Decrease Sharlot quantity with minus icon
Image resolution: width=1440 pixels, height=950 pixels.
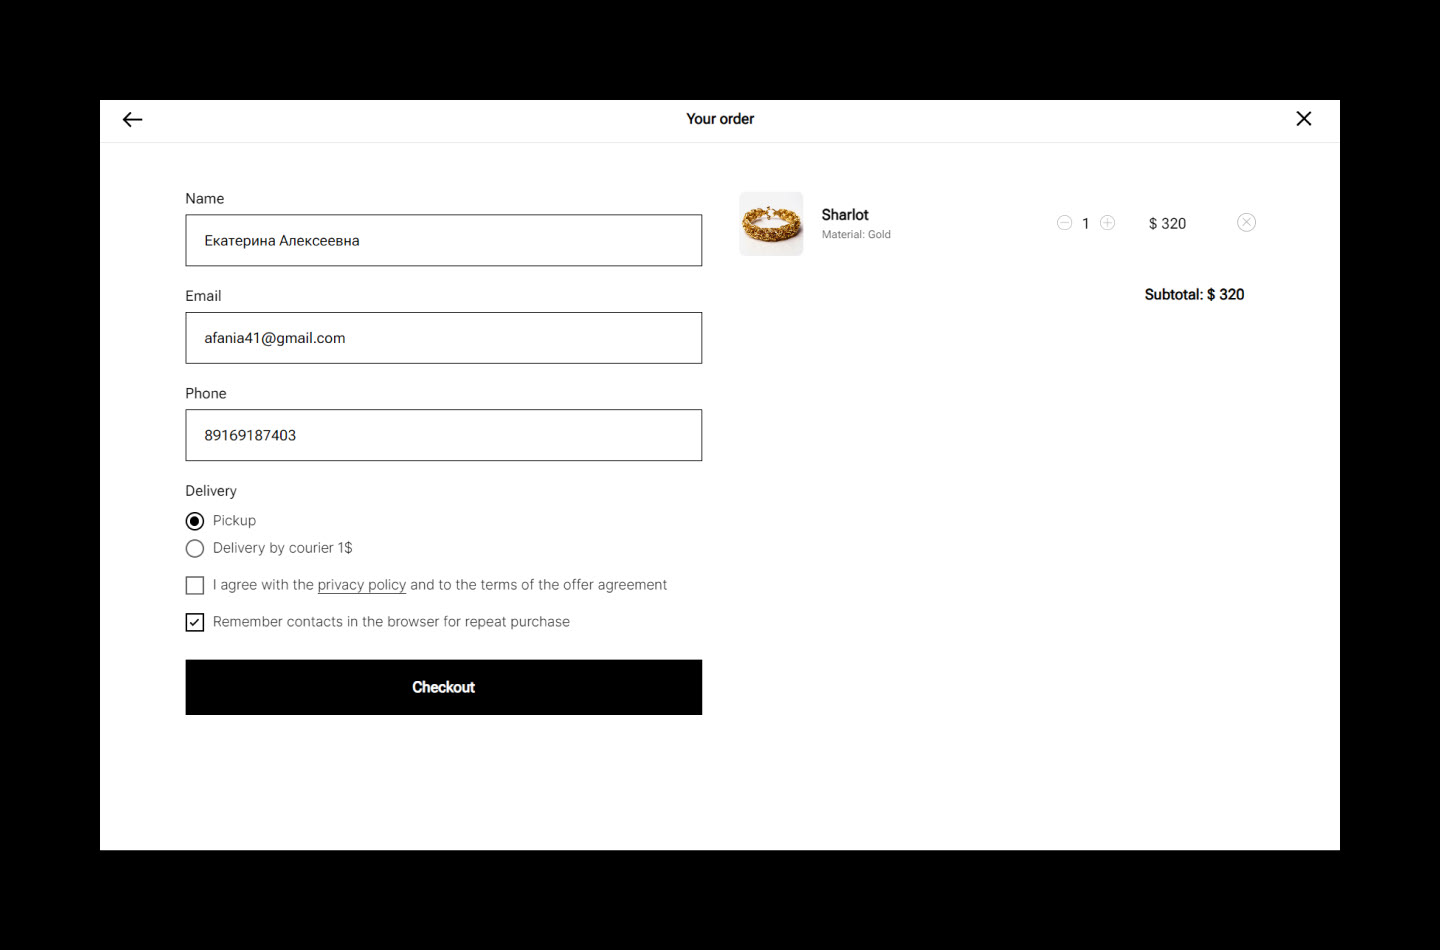coord(1064,223)
